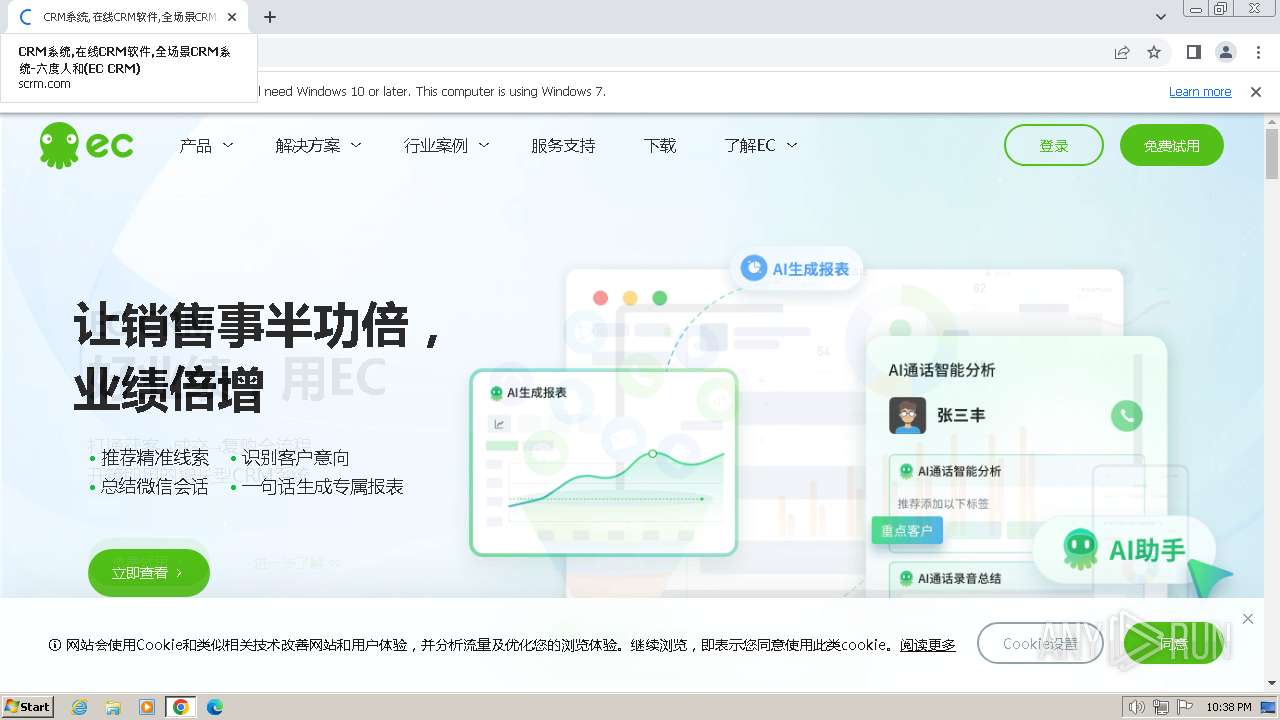This screenshot has height=720, width=1280.
Task: Click the 识别客户意向 bullet text
Action: click(296, 458)
